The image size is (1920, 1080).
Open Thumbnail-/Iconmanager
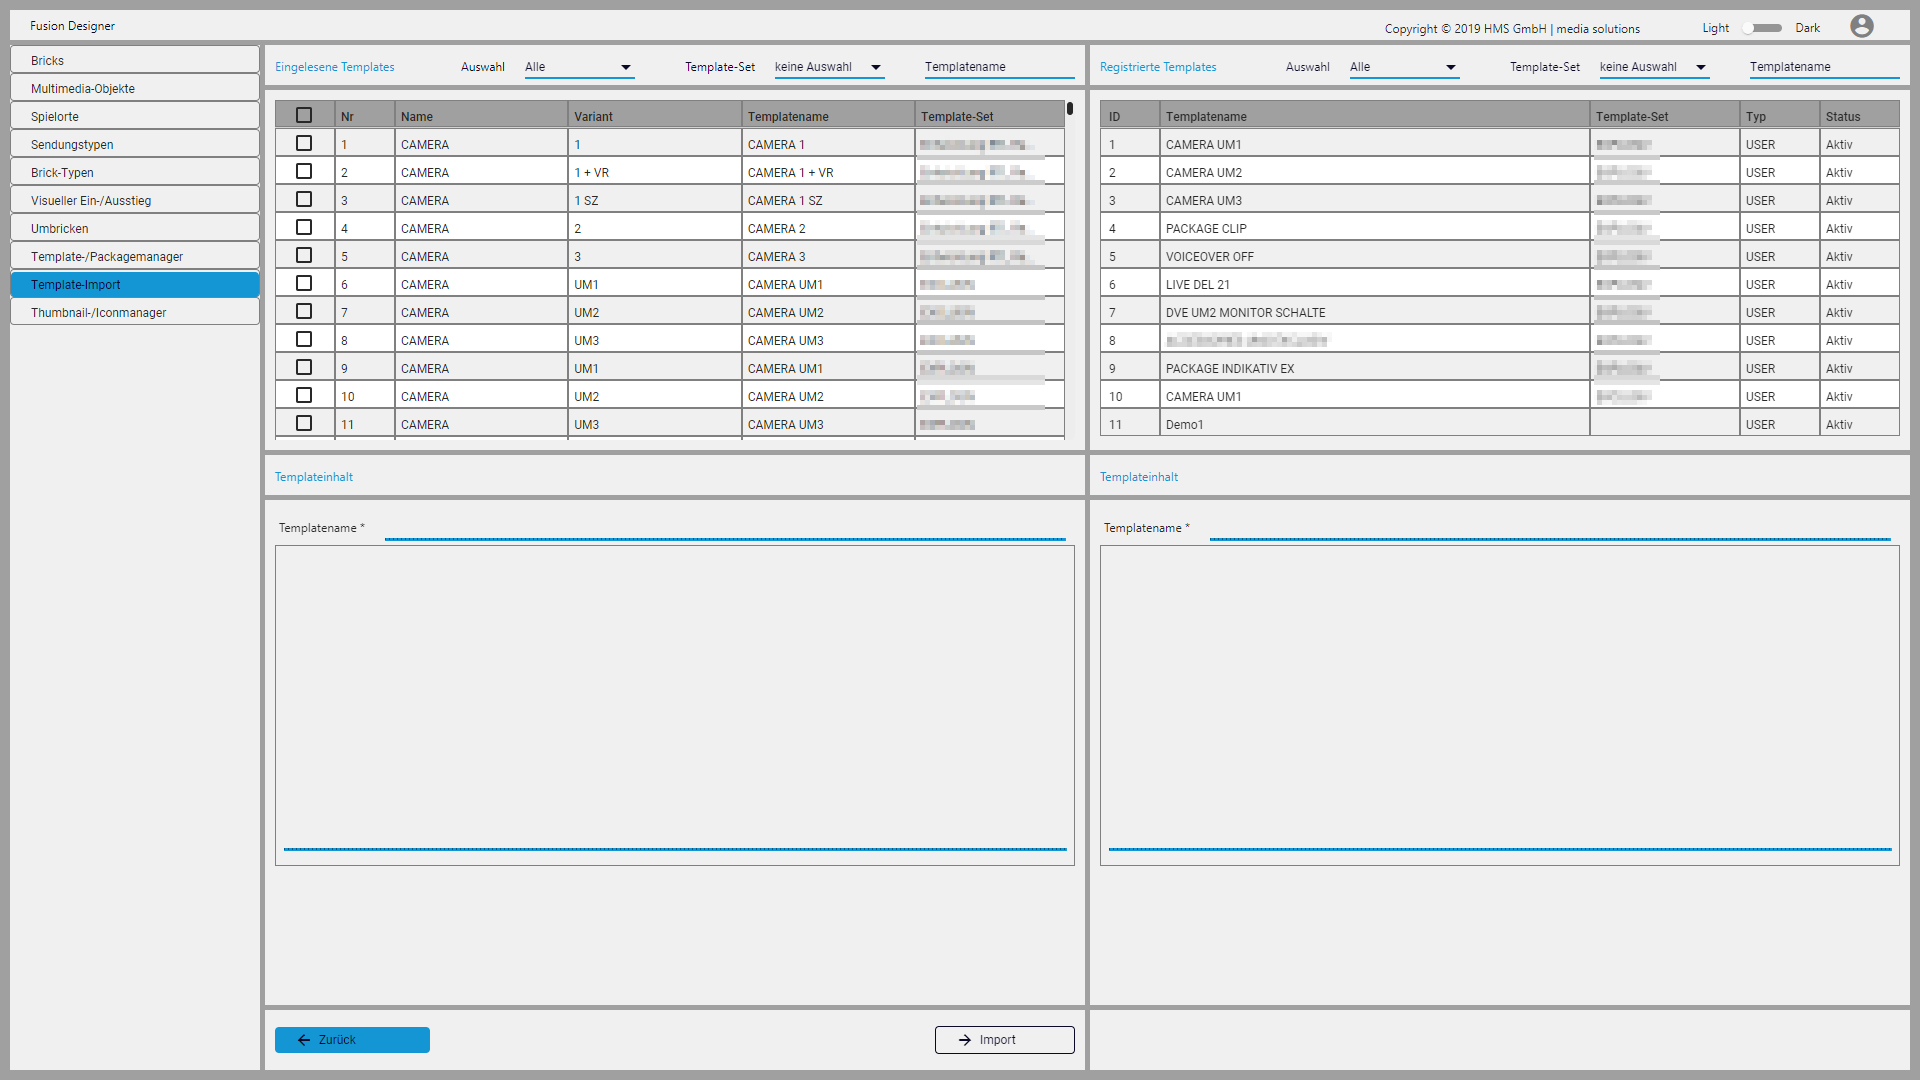134,312
